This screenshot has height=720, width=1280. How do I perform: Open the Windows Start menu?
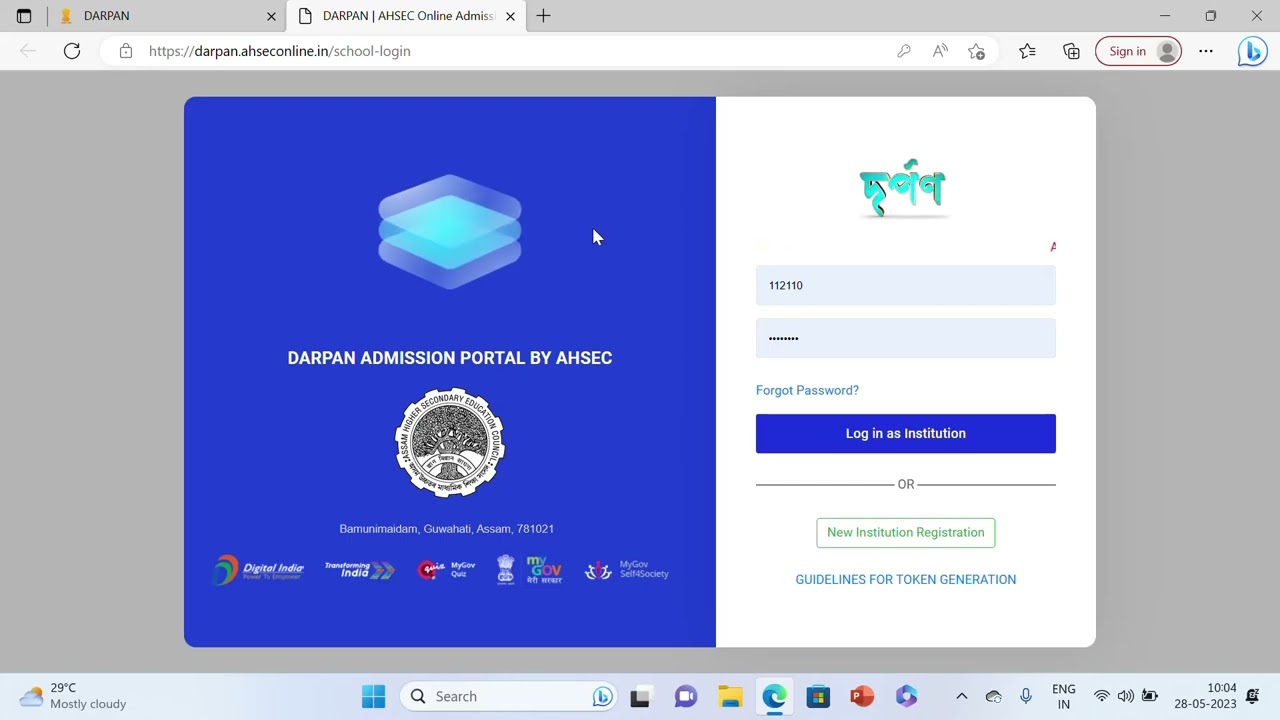coord(373,696)
